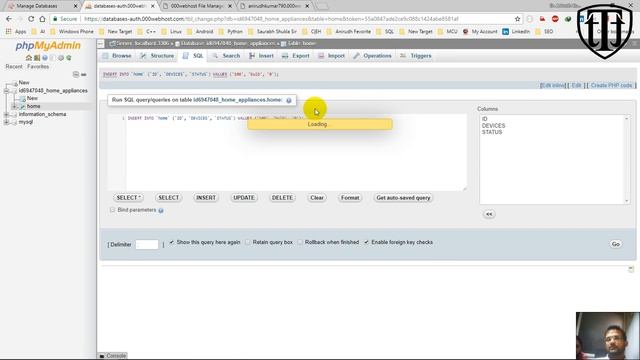Click the Clear button

317,198
